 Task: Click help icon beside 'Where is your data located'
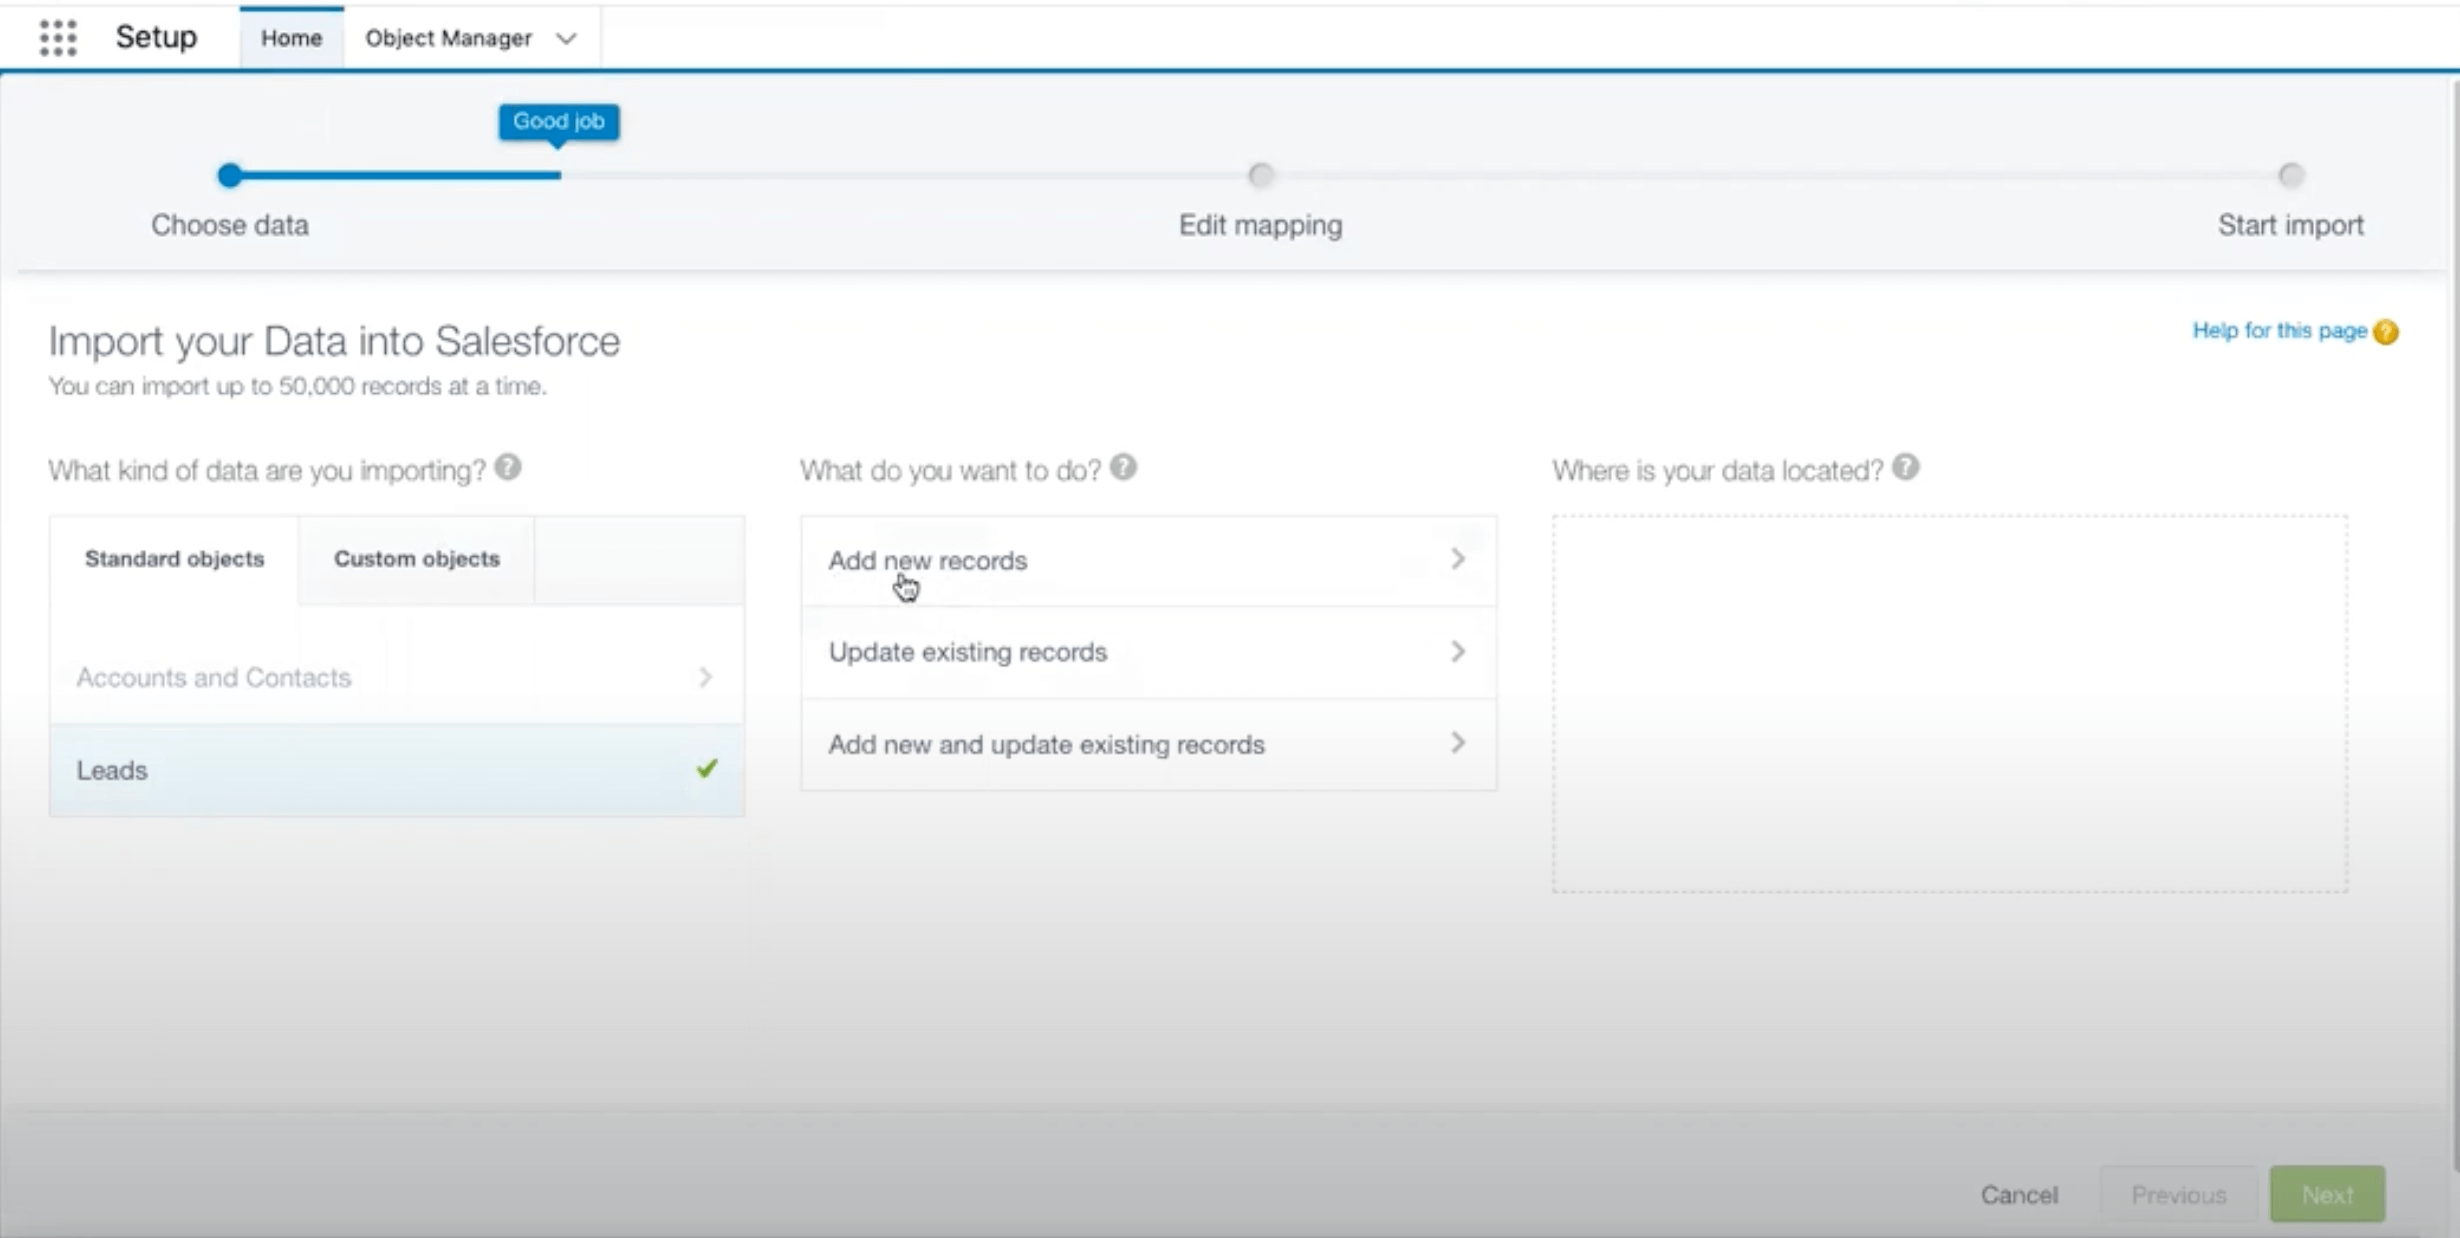(1905, 467)
